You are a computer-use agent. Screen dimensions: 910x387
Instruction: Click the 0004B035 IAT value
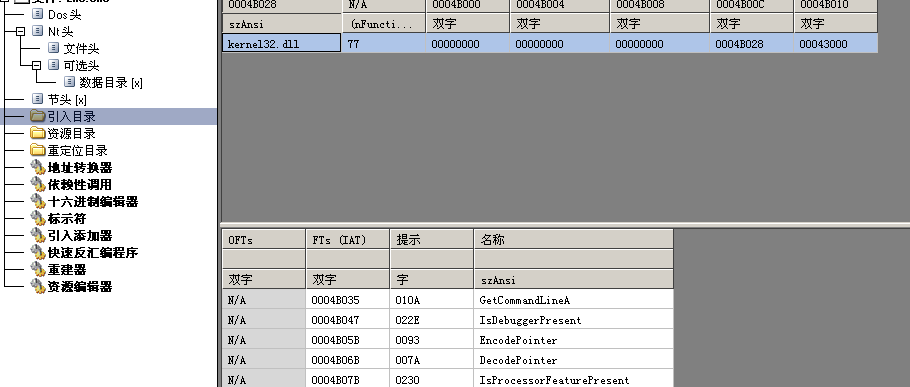pos(348,300)
